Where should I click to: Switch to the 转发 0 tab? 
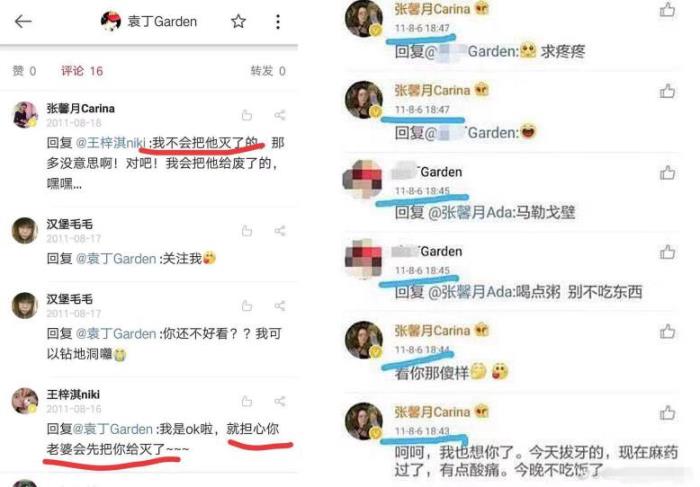click(268, 71)
